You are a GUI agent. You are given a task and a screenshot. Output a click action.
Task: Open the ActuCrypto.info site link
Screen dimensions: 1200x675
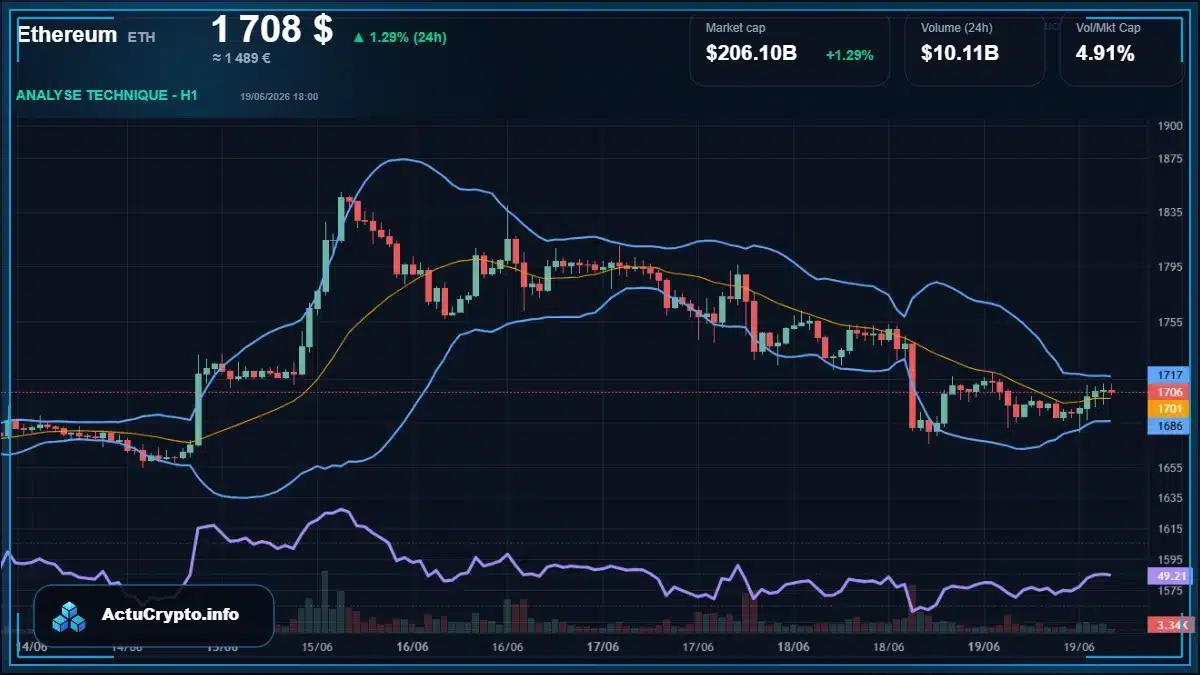click(171, 614)
